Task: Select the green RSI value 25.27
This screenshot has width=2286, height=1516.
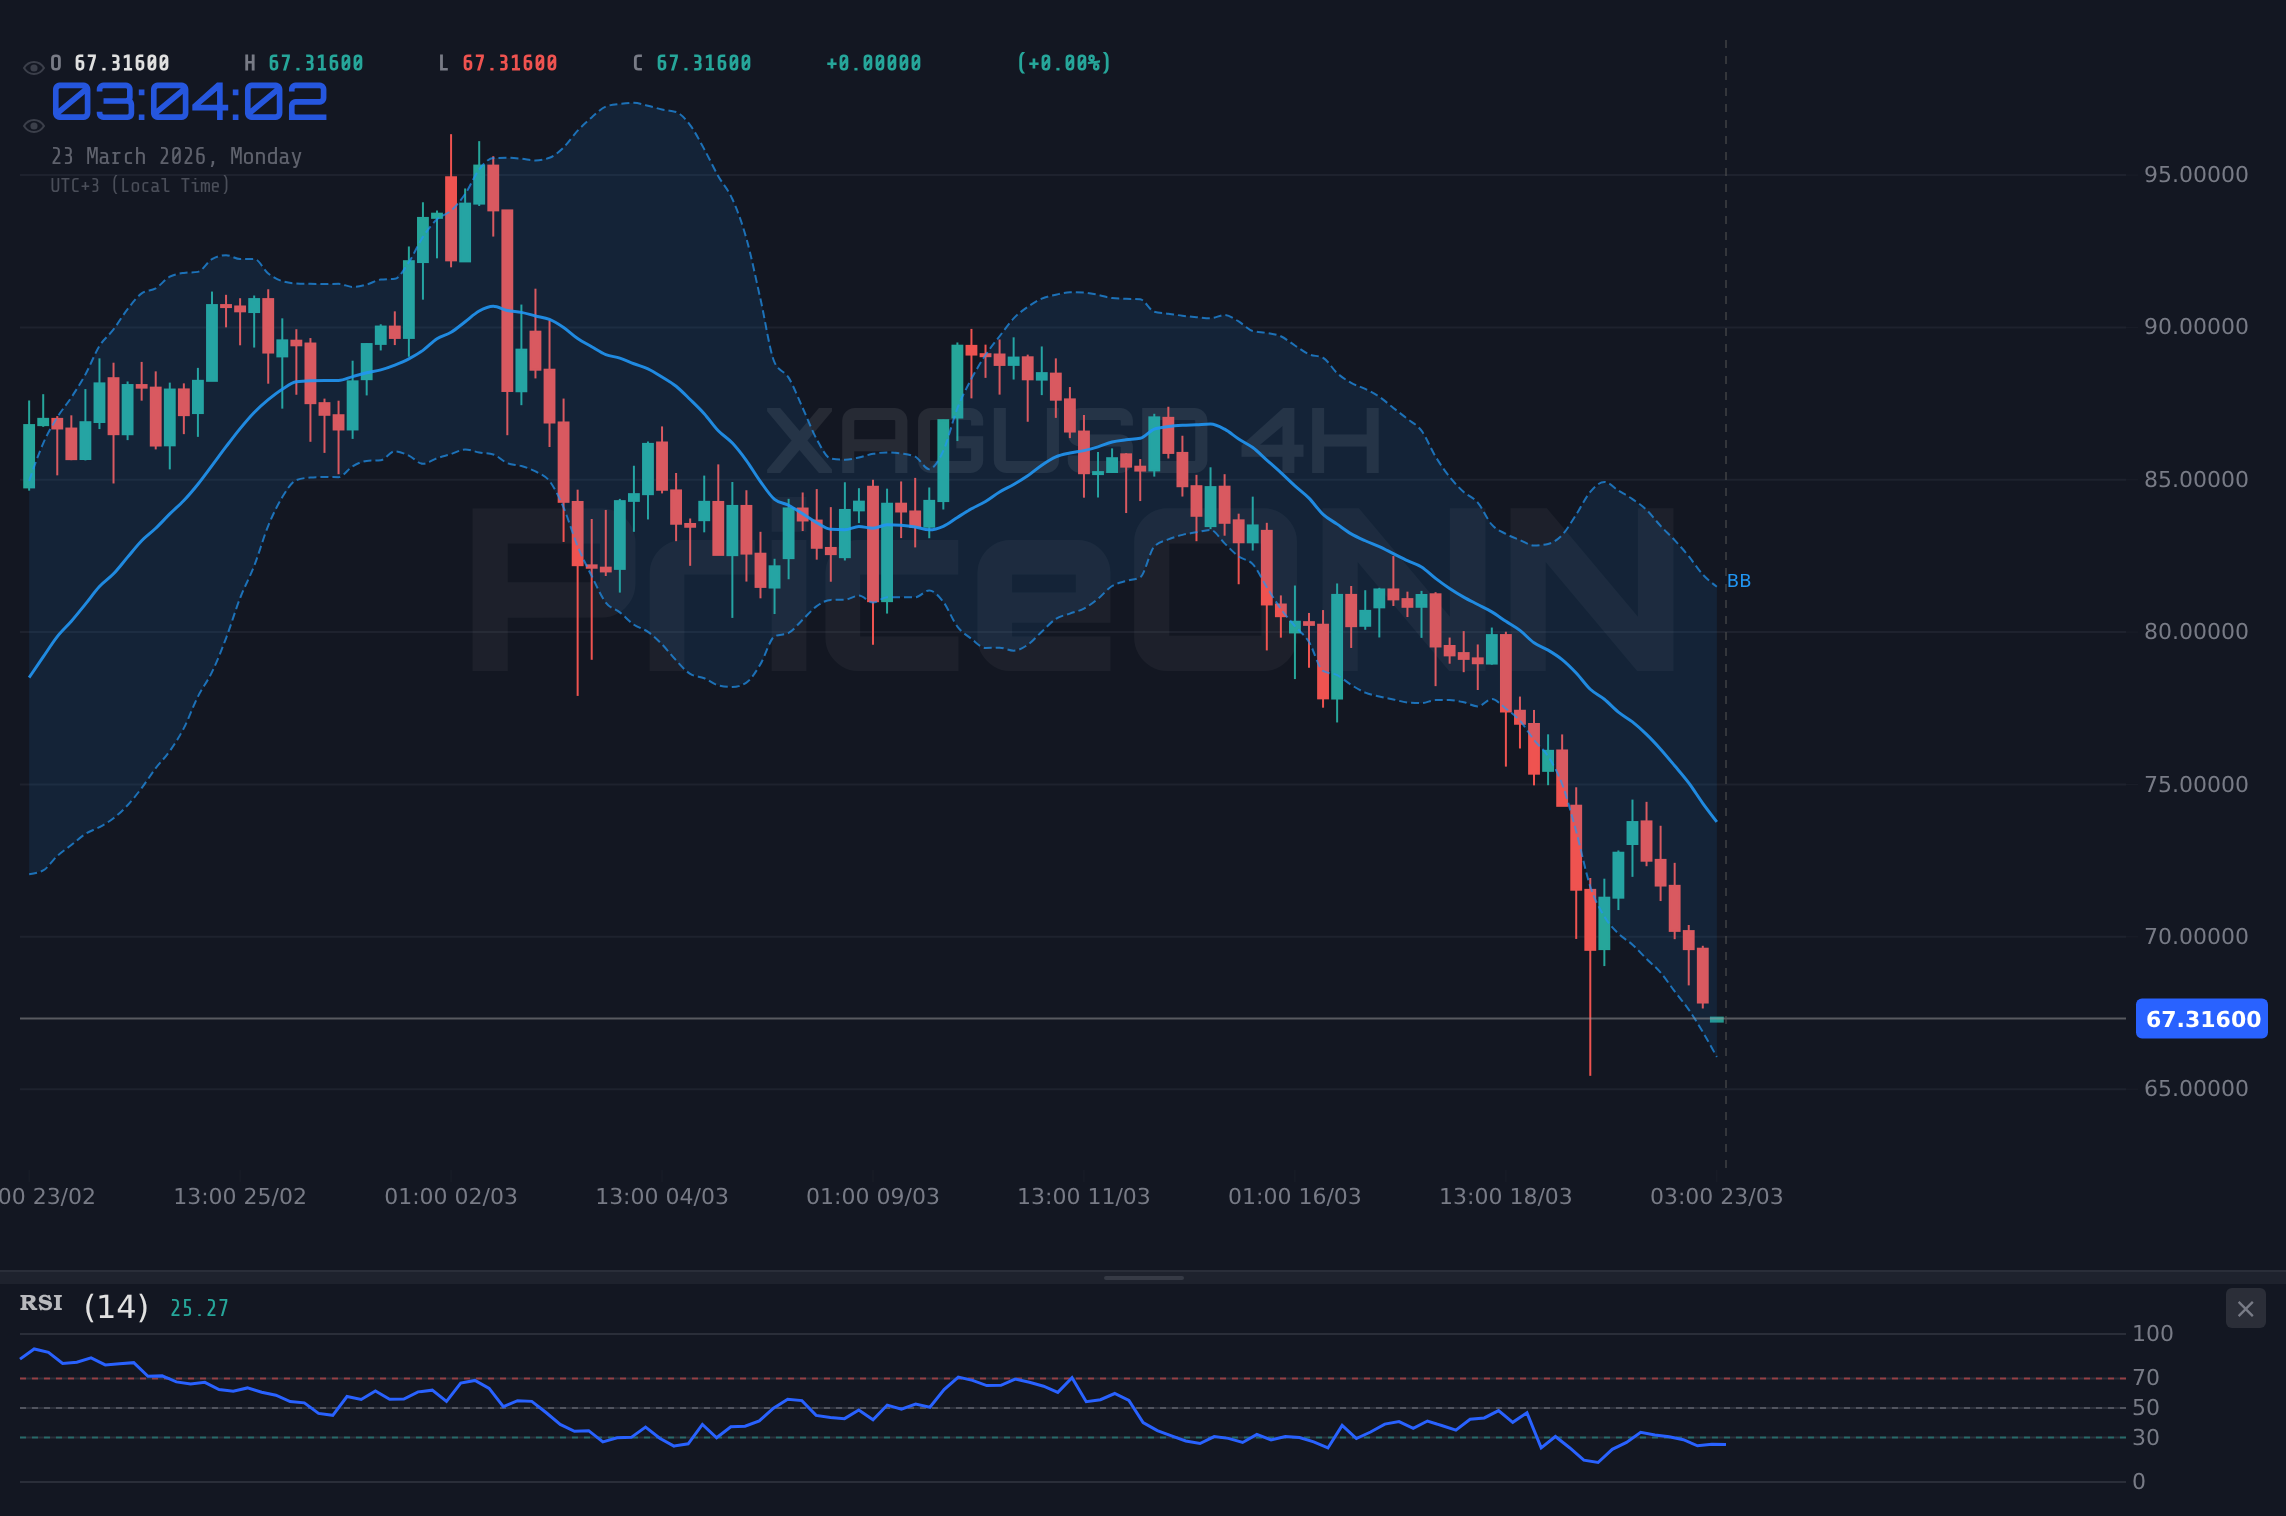Action: click(x=197, y=1306)
